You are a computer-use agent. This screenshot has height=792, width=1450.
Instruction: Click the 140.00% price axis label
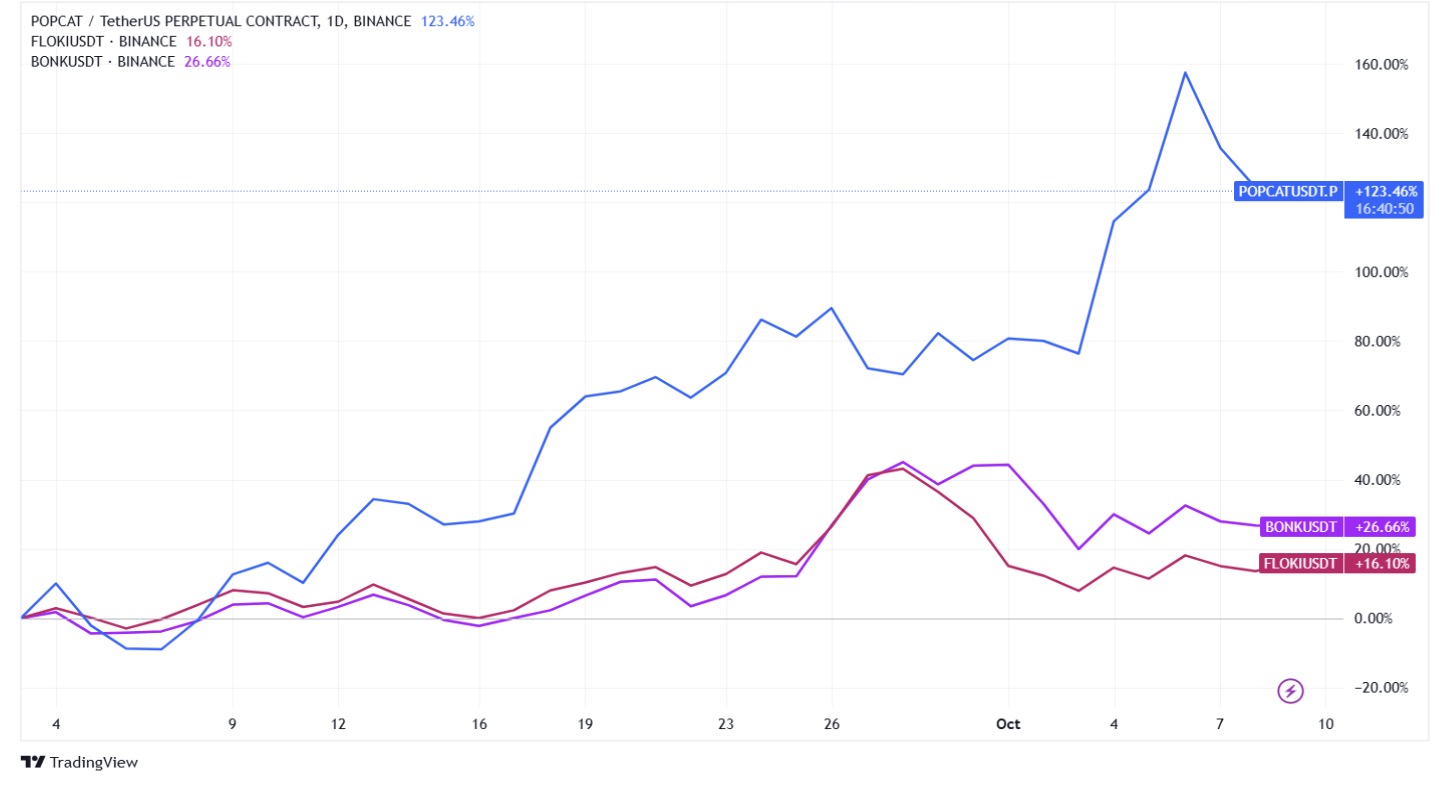pyautogui.click(x=1381, y=134)
